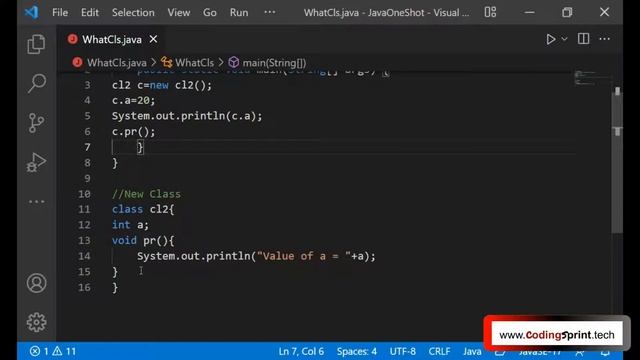Show additional views ellipsis in the activity bar
Viewport: 640px width, 360px height.
[x=36, y=202]
